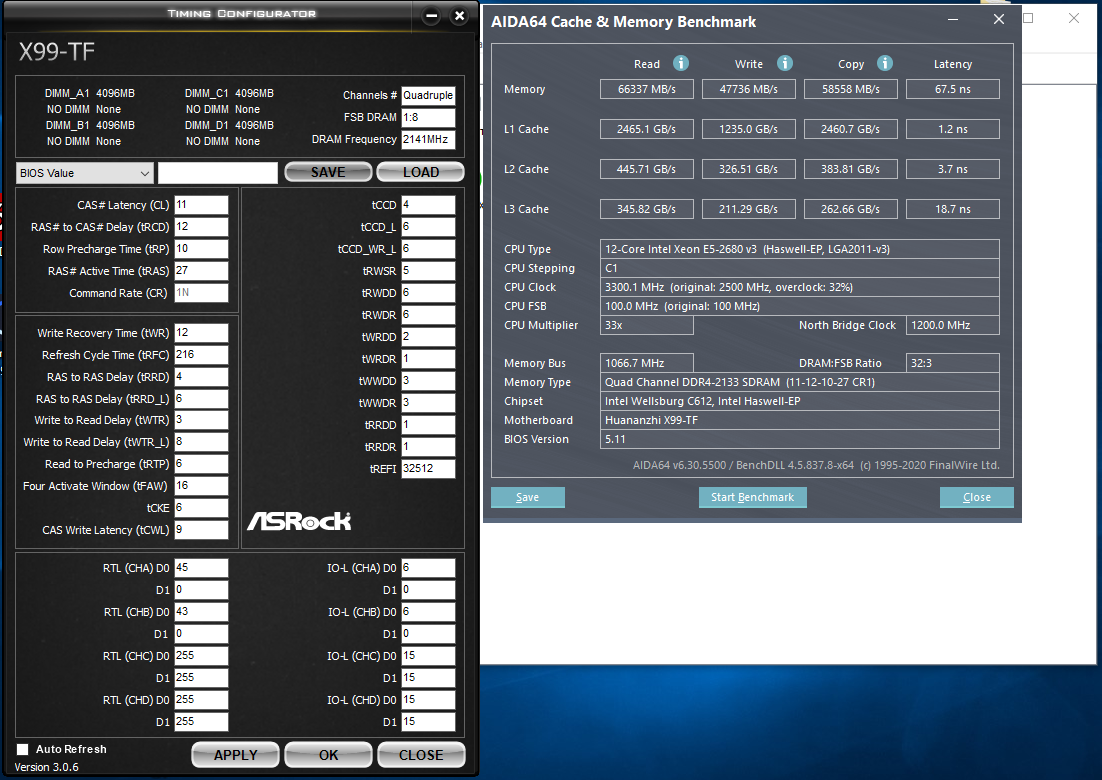This screenshot has height=780, width=1102.
Task: Click the North Bridge Clock 1200.0 MHz value
Action: point(953,325)
